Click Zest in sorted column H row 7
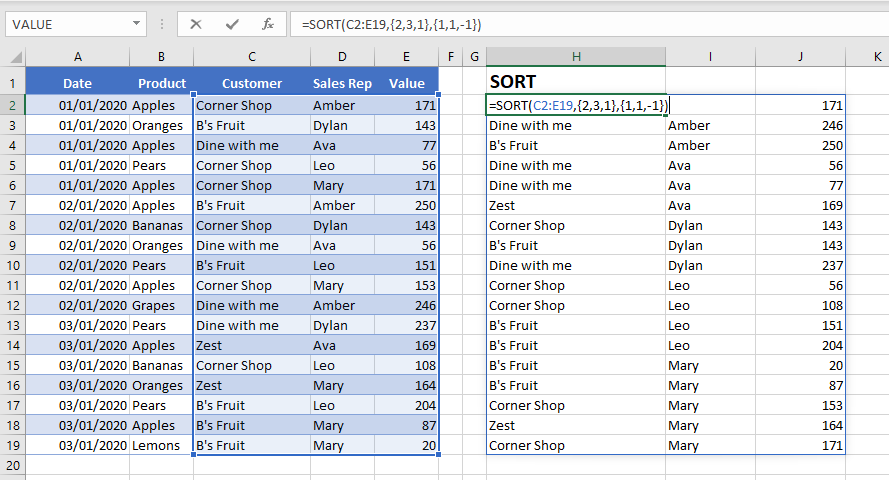Screen dimensions: 889x480 [x=576, y=206]
